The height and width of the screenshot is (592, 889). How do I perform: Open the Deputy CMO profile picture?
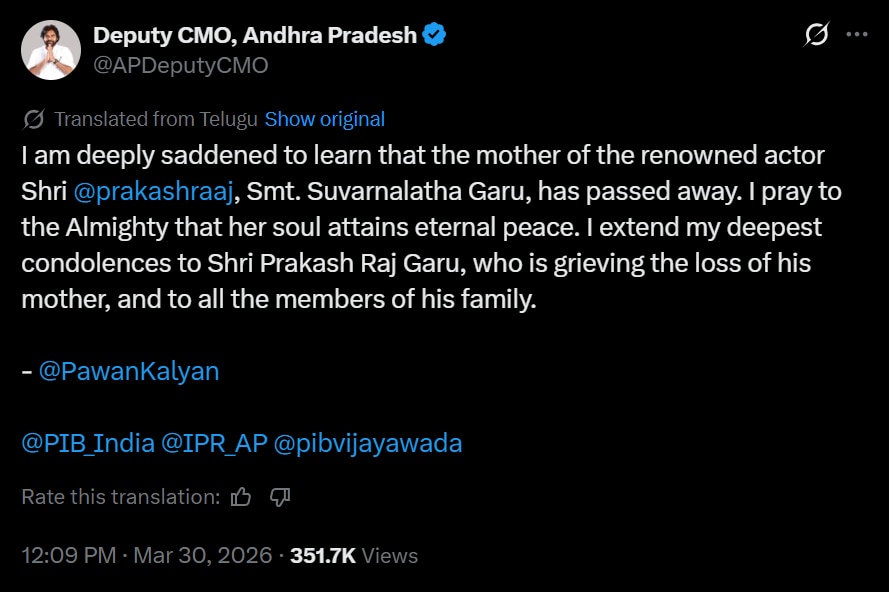pos(50,50)
